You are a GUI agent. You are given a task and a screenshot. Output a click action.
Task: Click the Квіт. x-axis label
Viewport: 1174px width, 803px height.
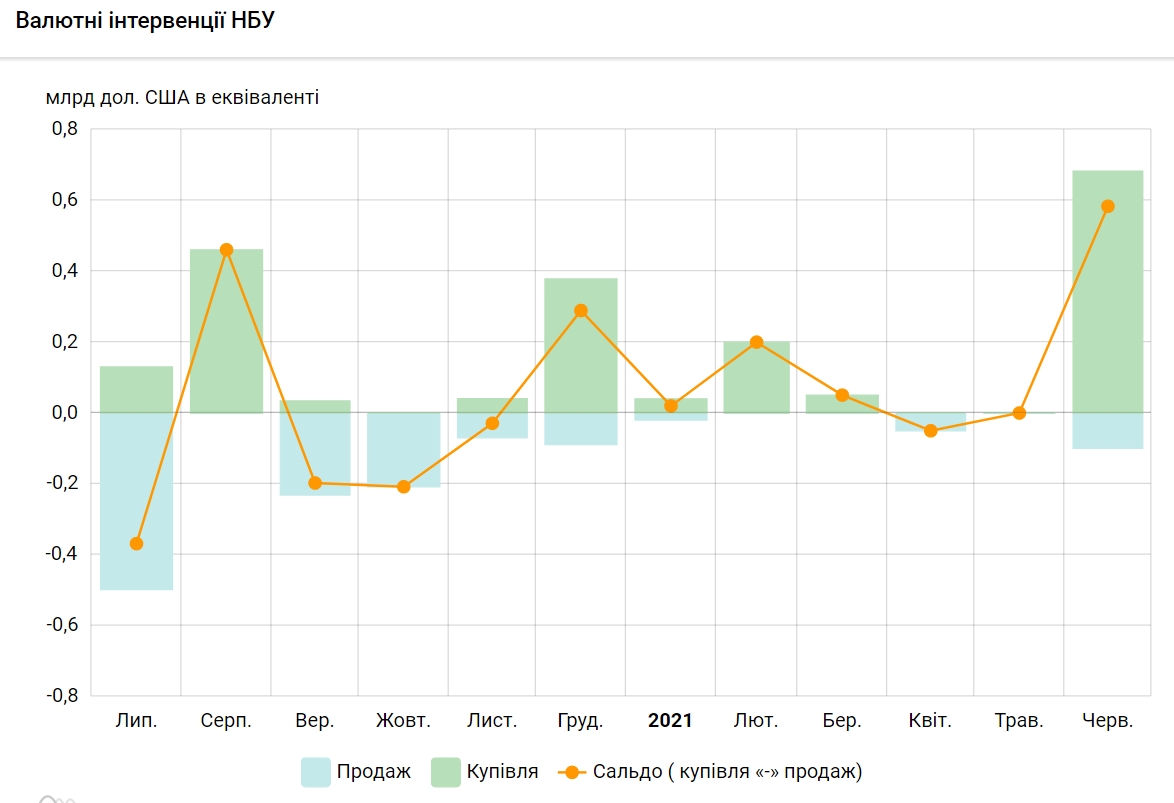click(x=930, y=721)
